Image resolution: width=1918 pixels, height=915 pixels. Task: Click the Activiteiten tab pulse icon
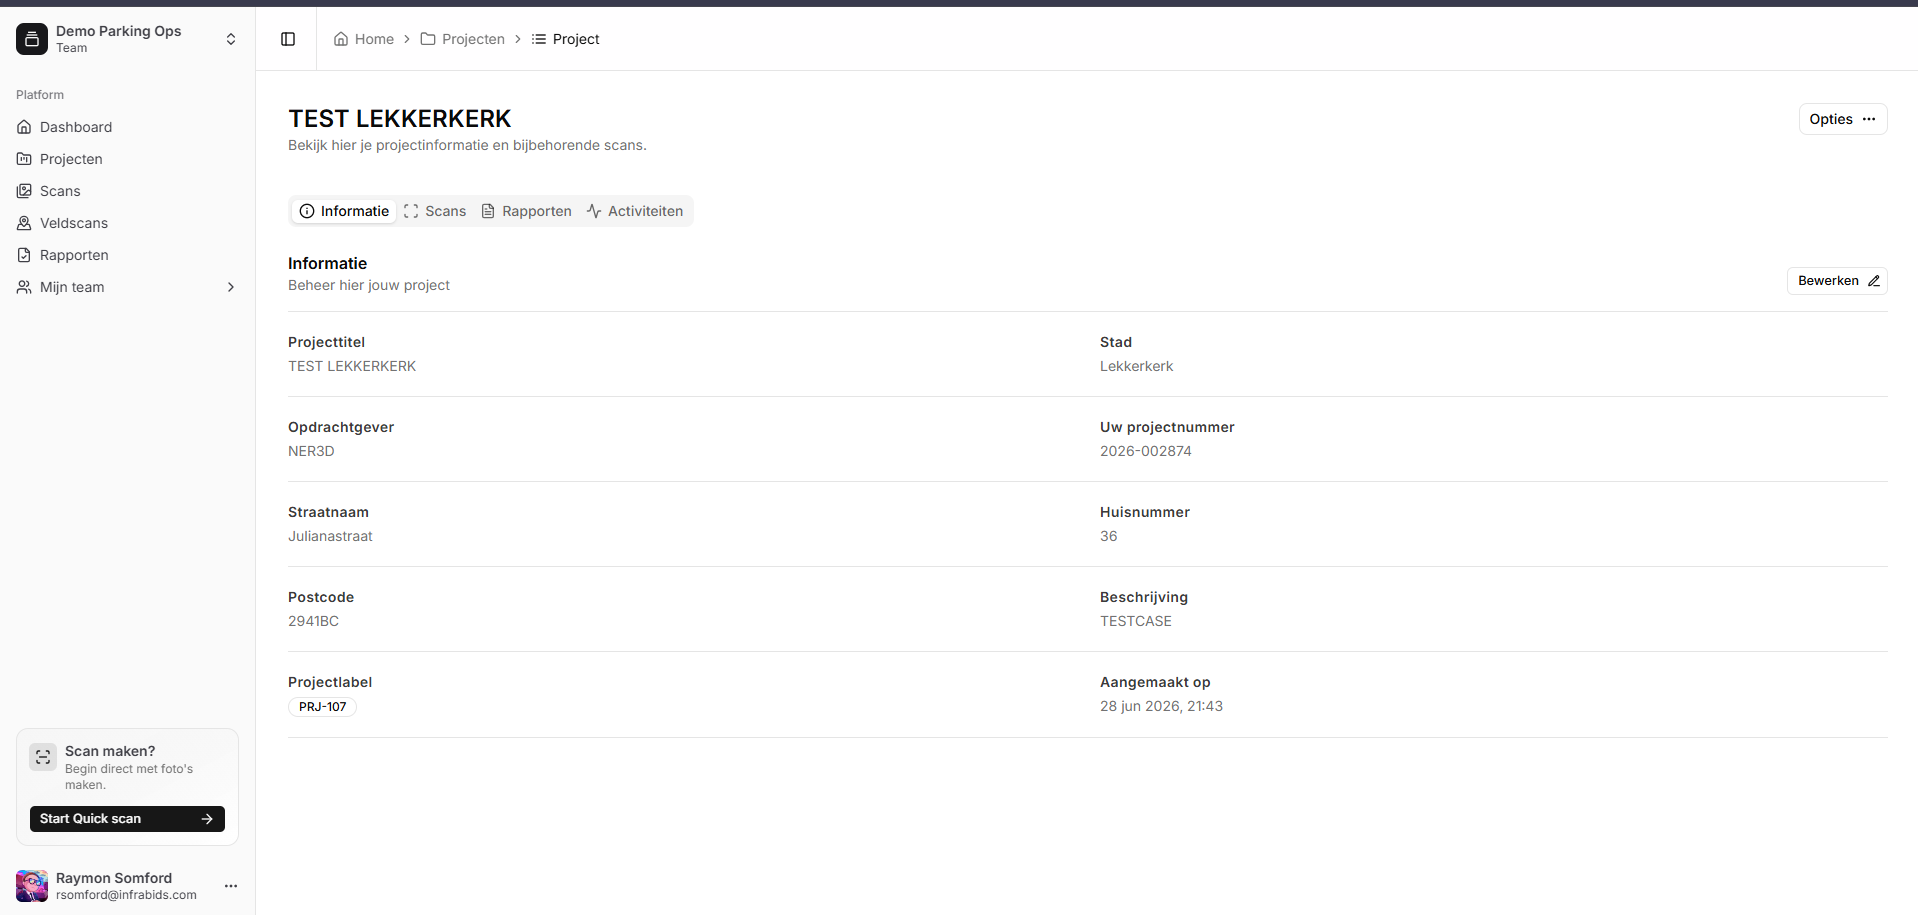pyautogui.click(x=594, y=211)
